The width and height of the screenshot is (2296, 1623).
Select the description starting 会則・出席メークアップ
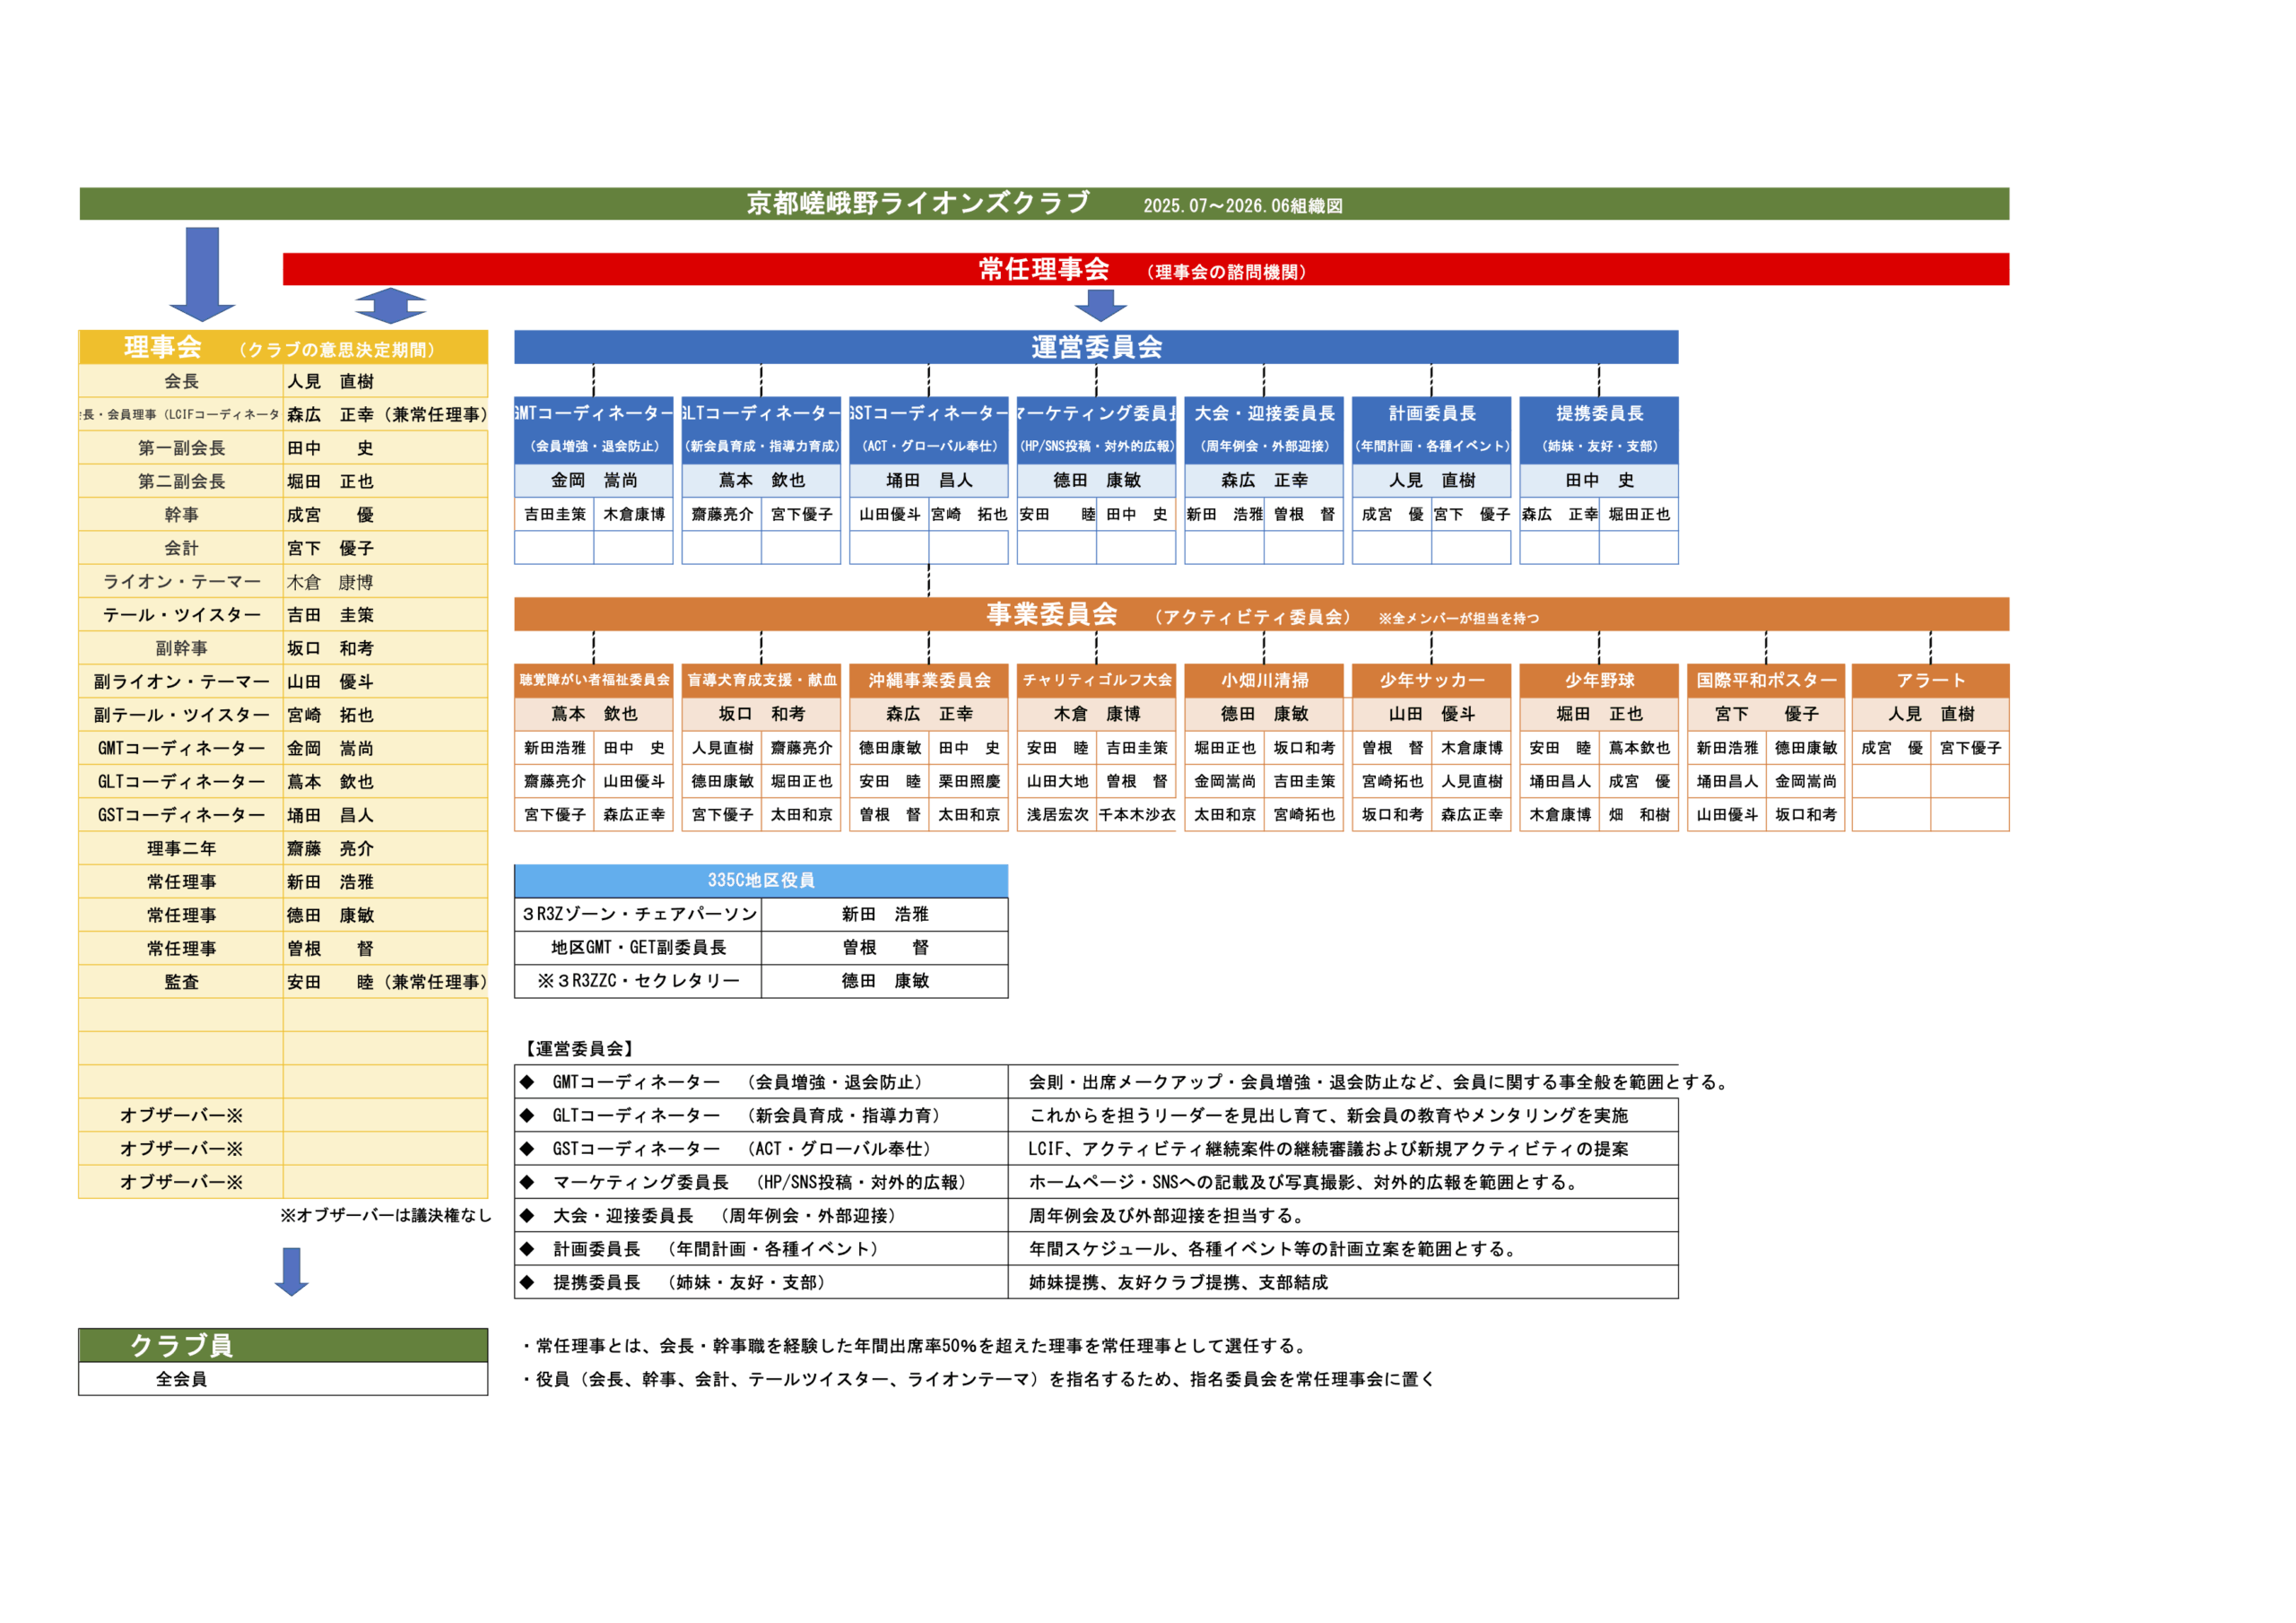[1379, 1082]
